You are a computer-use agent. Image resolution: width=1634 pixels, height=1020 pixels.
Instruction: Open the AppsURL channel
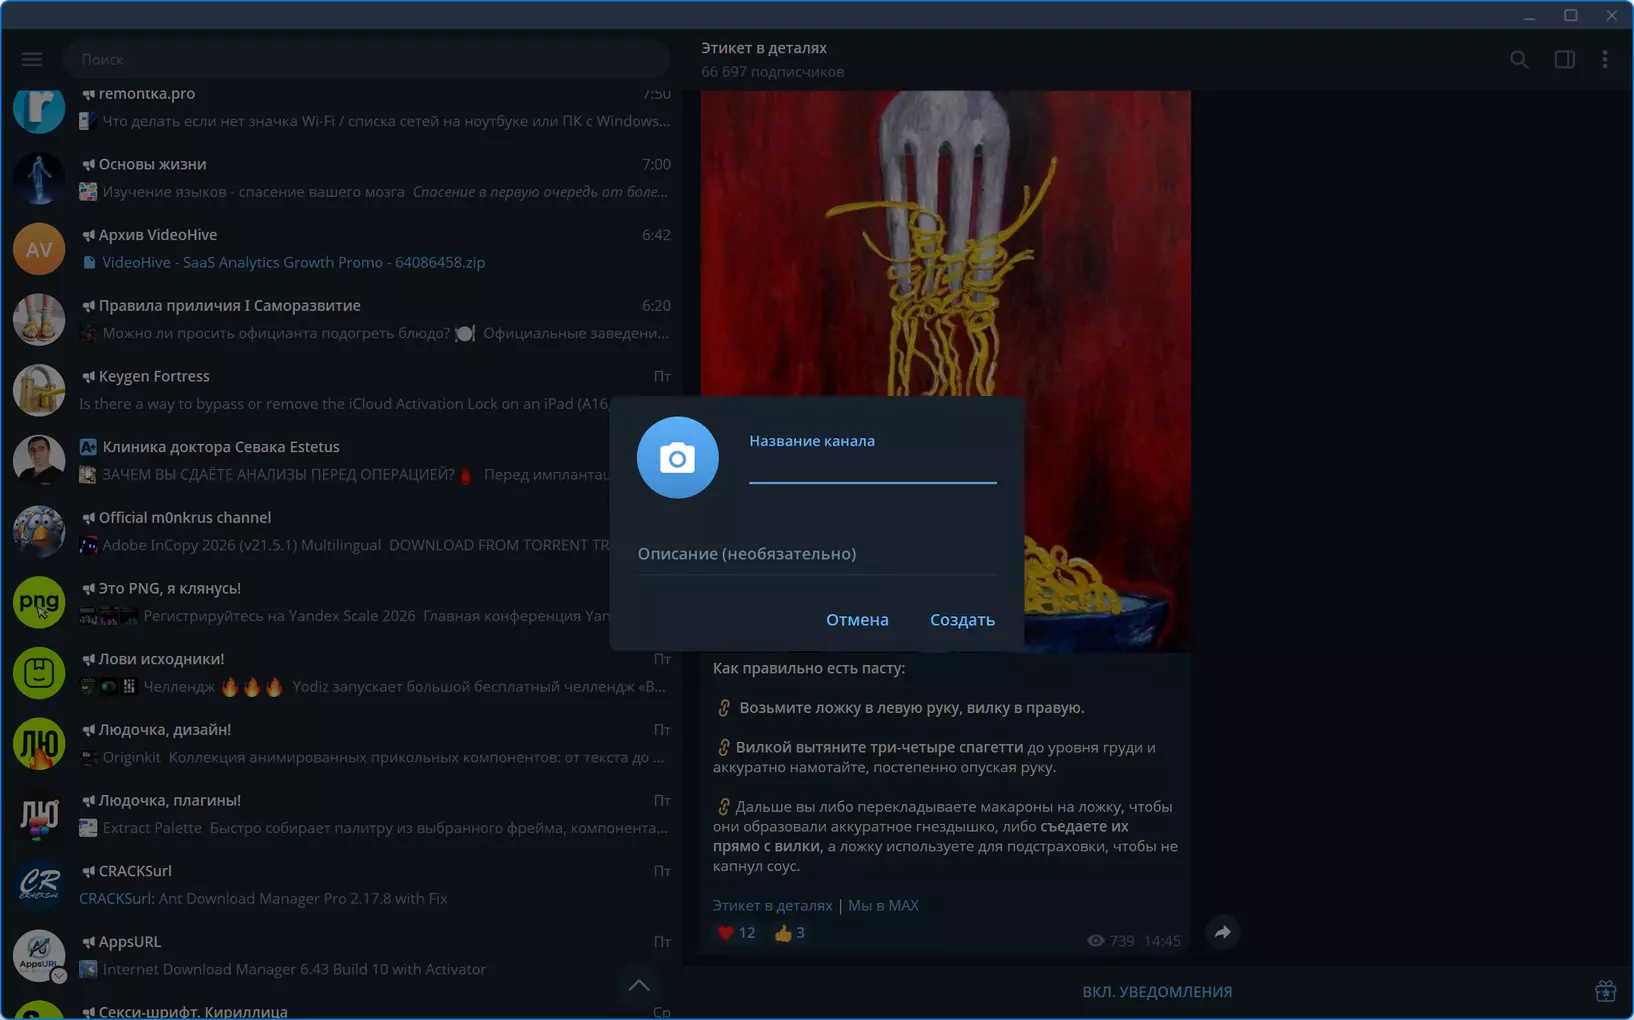[x=341, y=956]
